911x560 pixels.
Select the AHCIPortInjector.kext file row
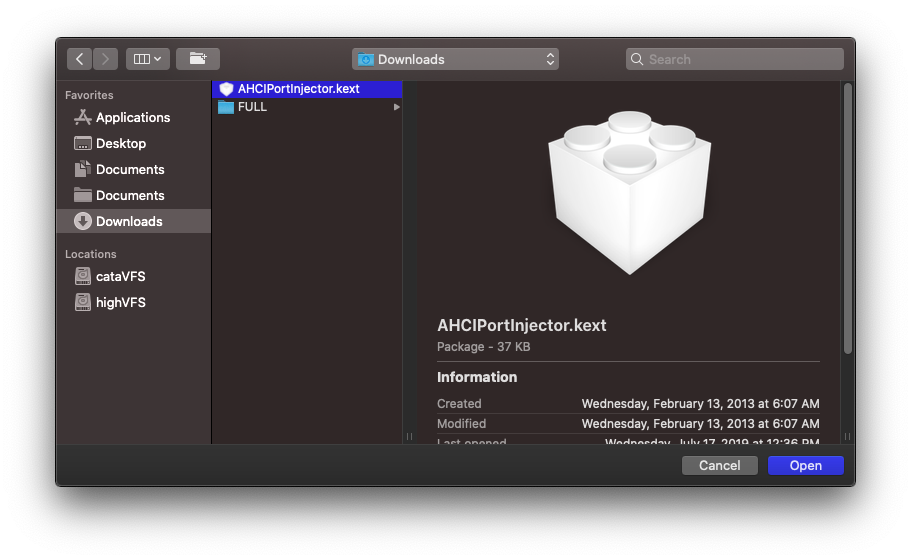click(307, 89)
